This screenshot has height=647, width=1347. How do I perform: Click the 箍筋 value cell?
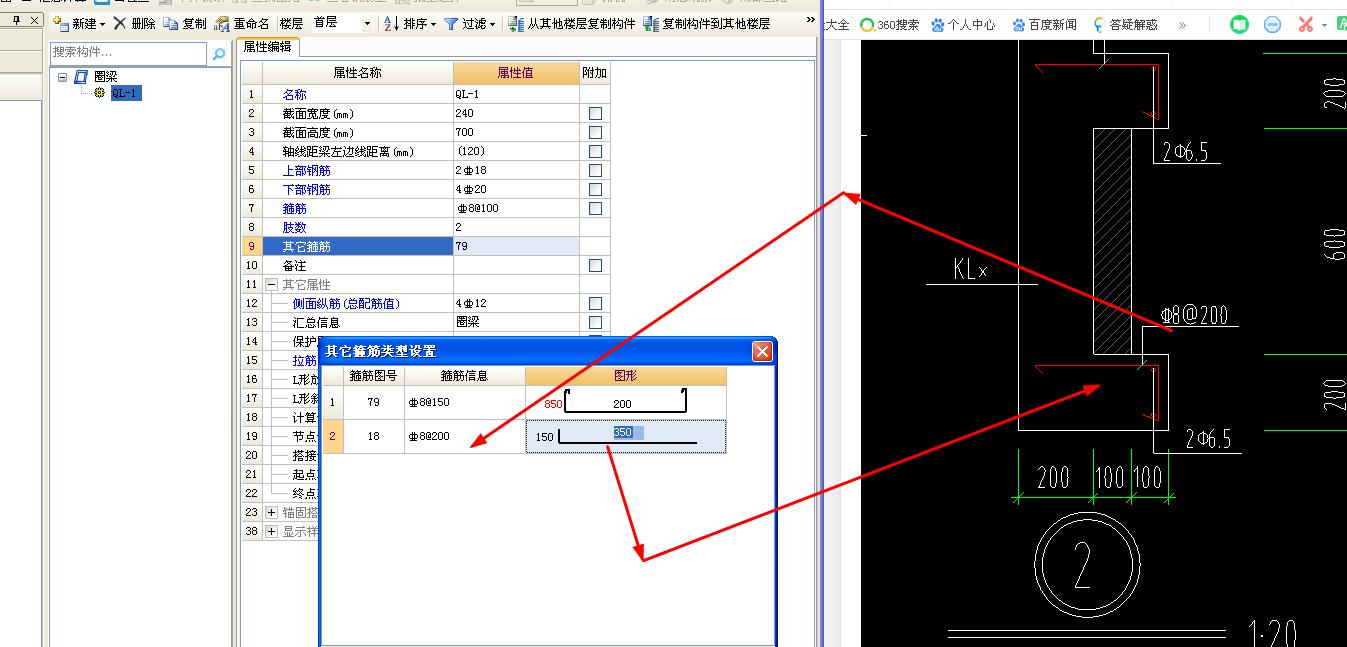[516, 208]
